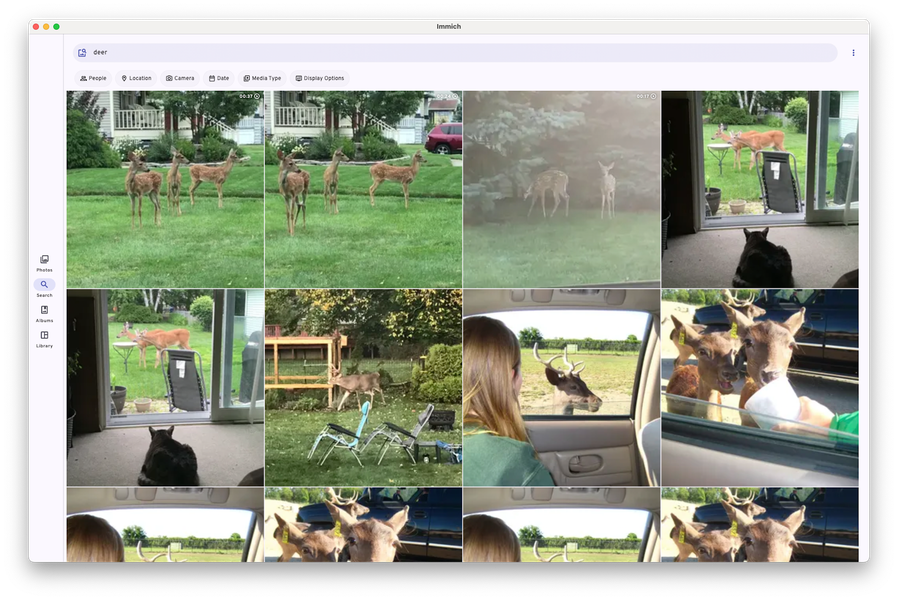
Task: Open the three-dot menu beside the search bar
Action: click(853, 52)
